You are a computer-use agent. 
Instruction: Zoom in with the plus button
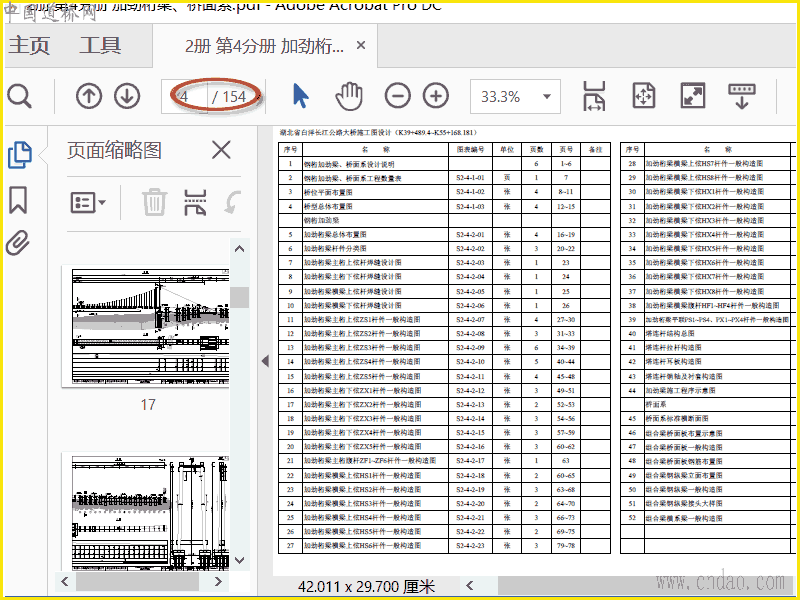[436, 96]
